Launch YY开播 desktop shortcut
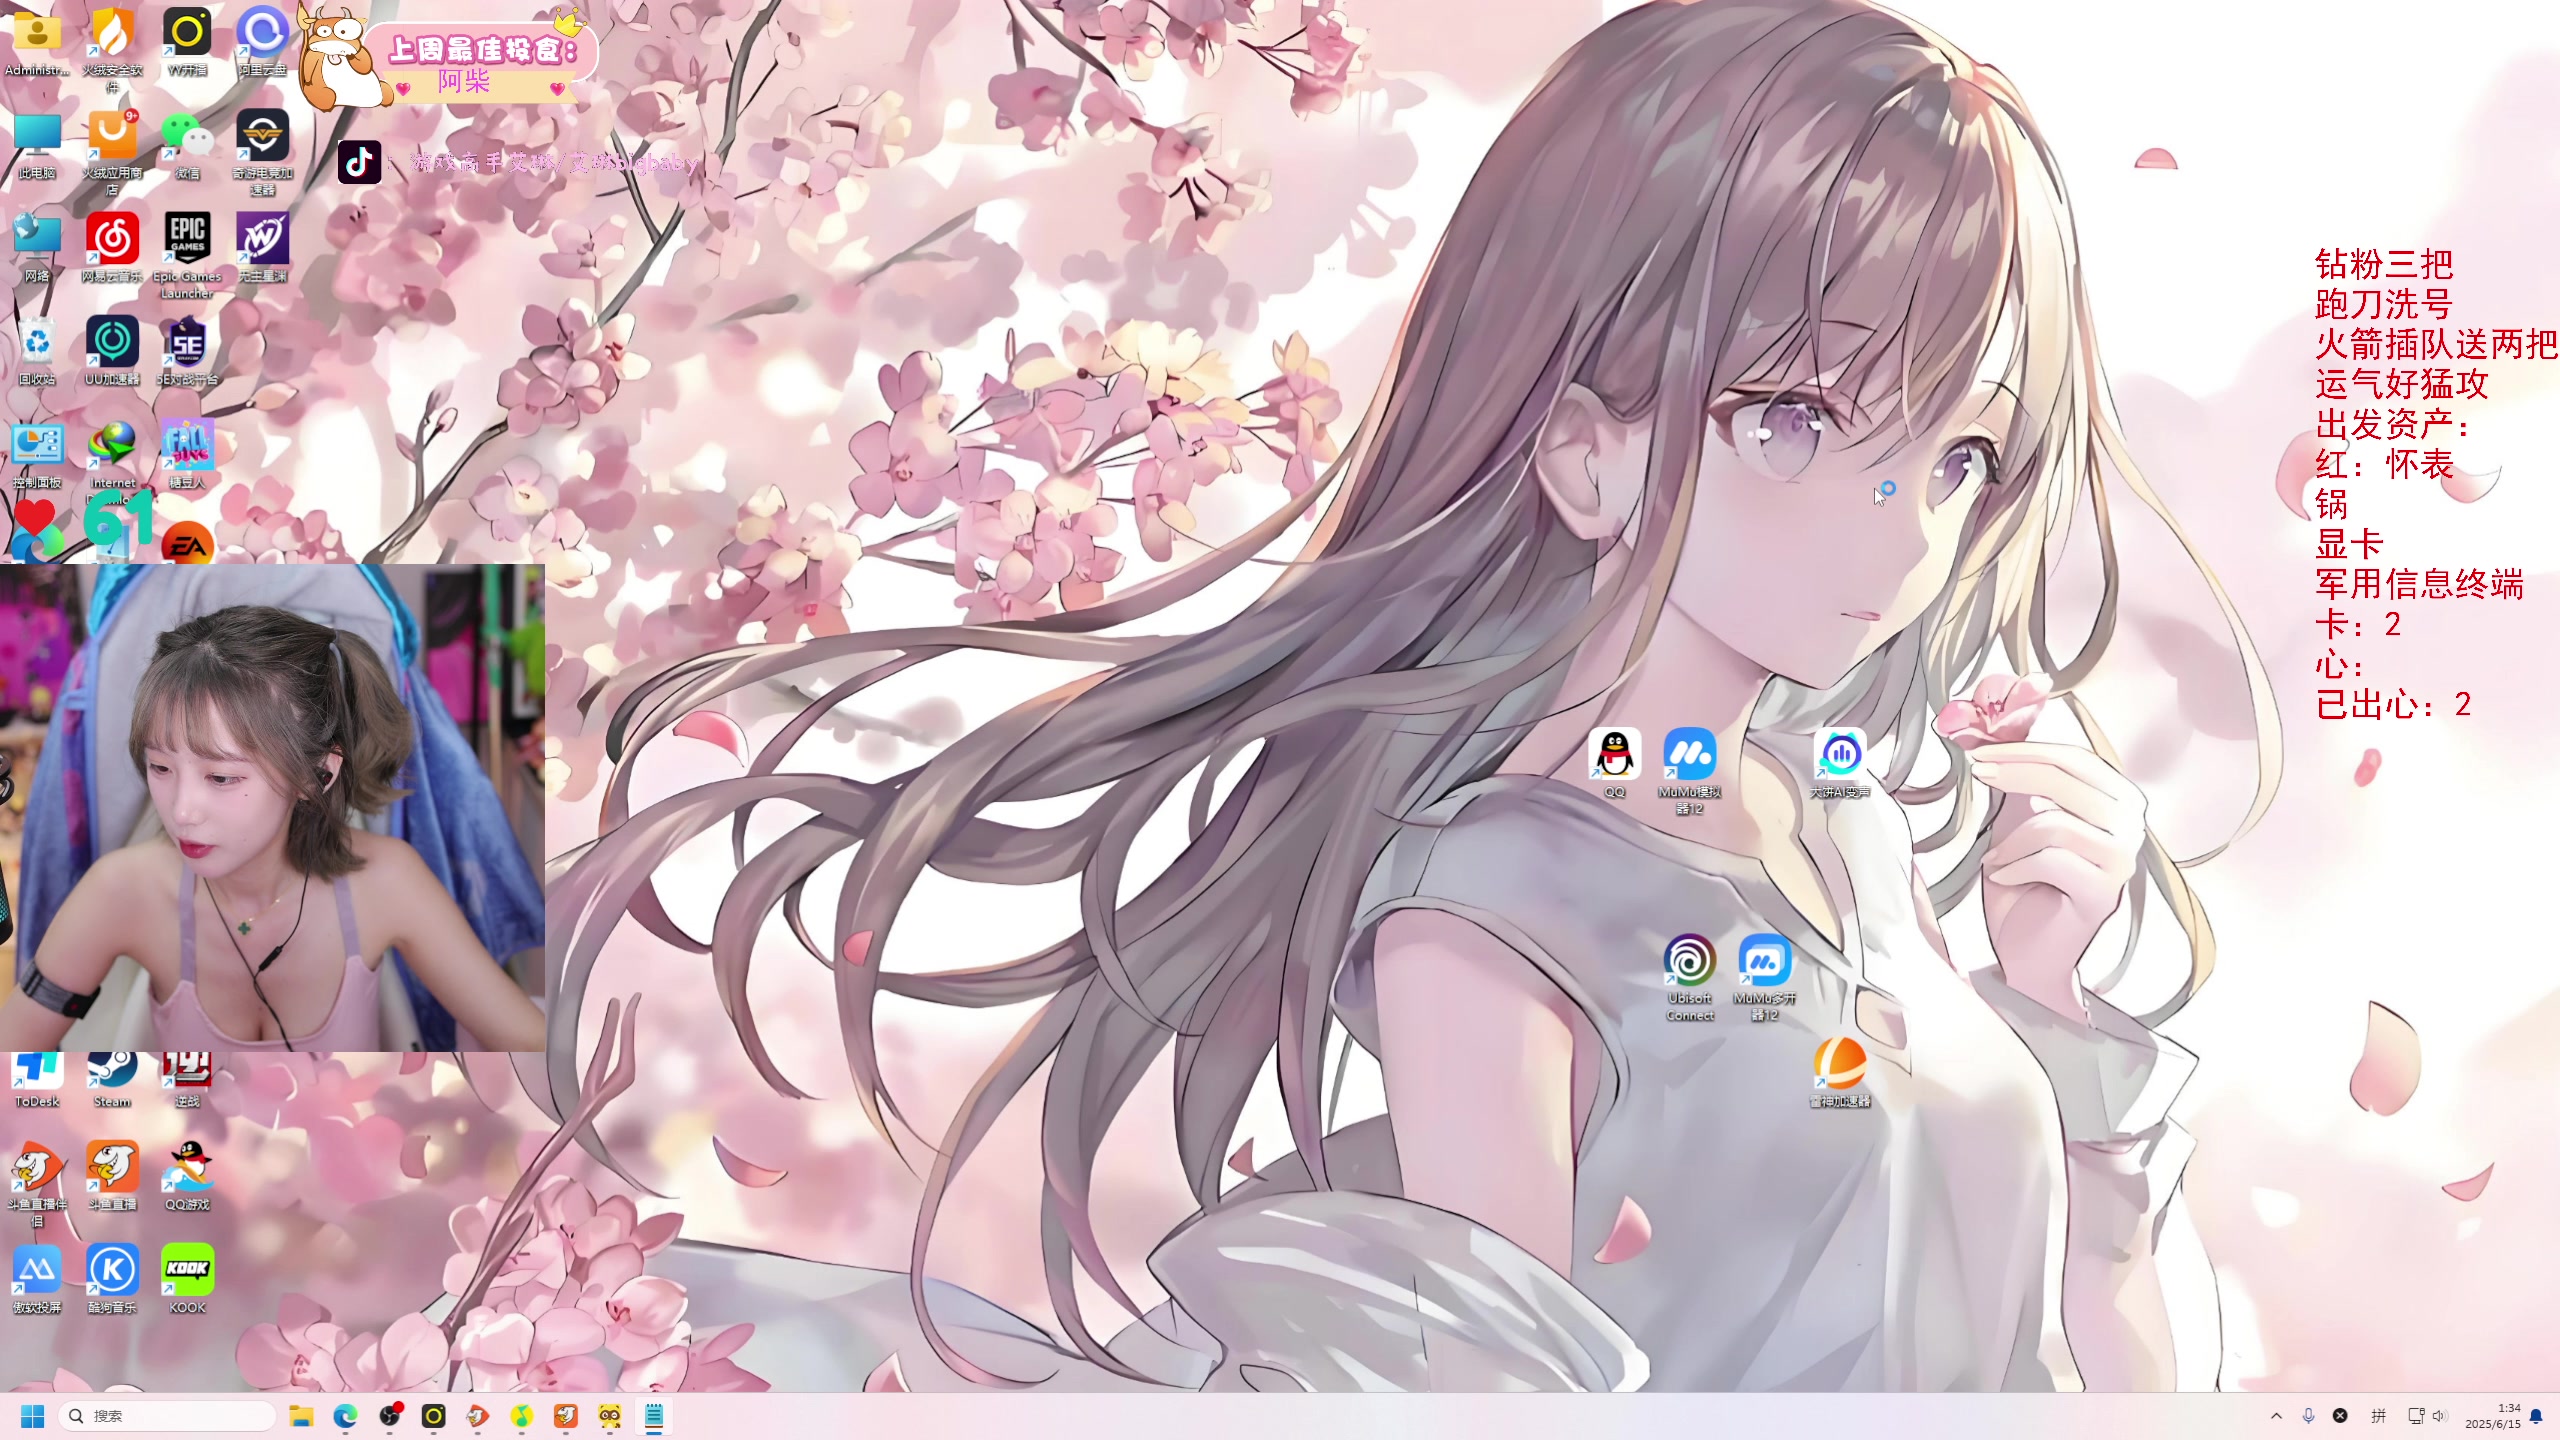Image resolution: width=2560 pixels, height=1440 pixels. pos(187,42)
